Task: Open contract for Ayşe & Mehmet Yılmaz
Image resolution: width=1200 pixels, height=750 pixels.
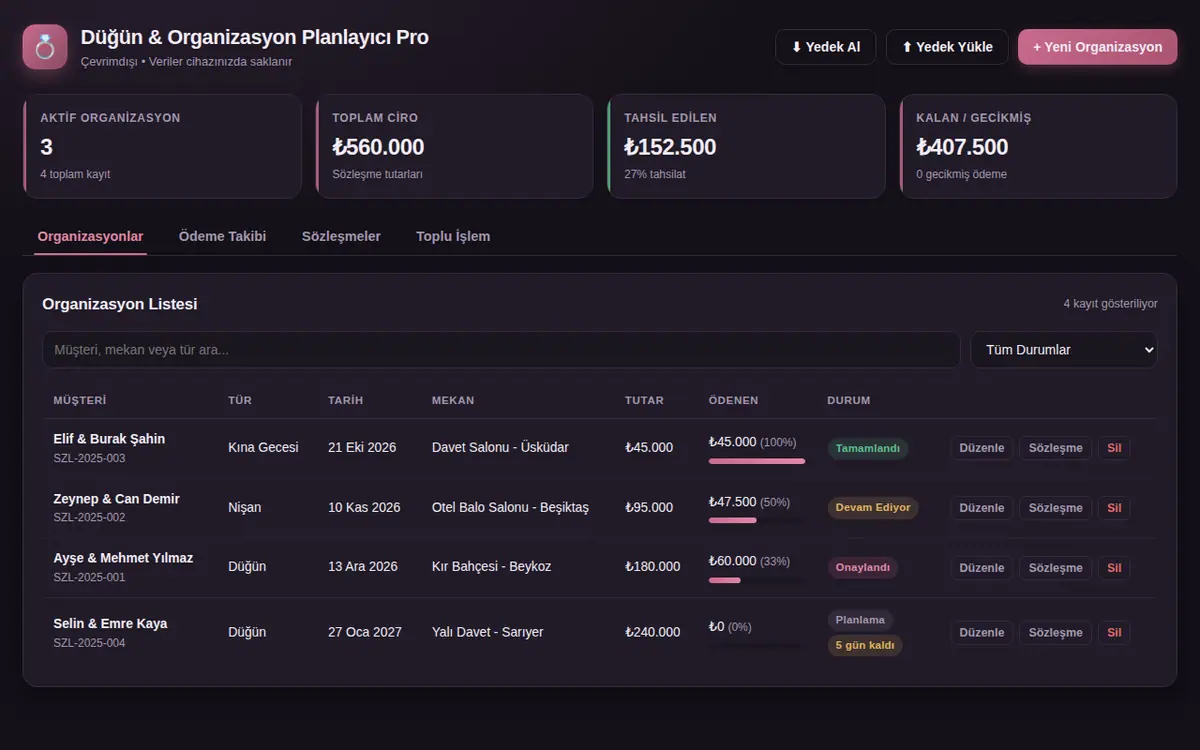Action: tap(1056, 568)
